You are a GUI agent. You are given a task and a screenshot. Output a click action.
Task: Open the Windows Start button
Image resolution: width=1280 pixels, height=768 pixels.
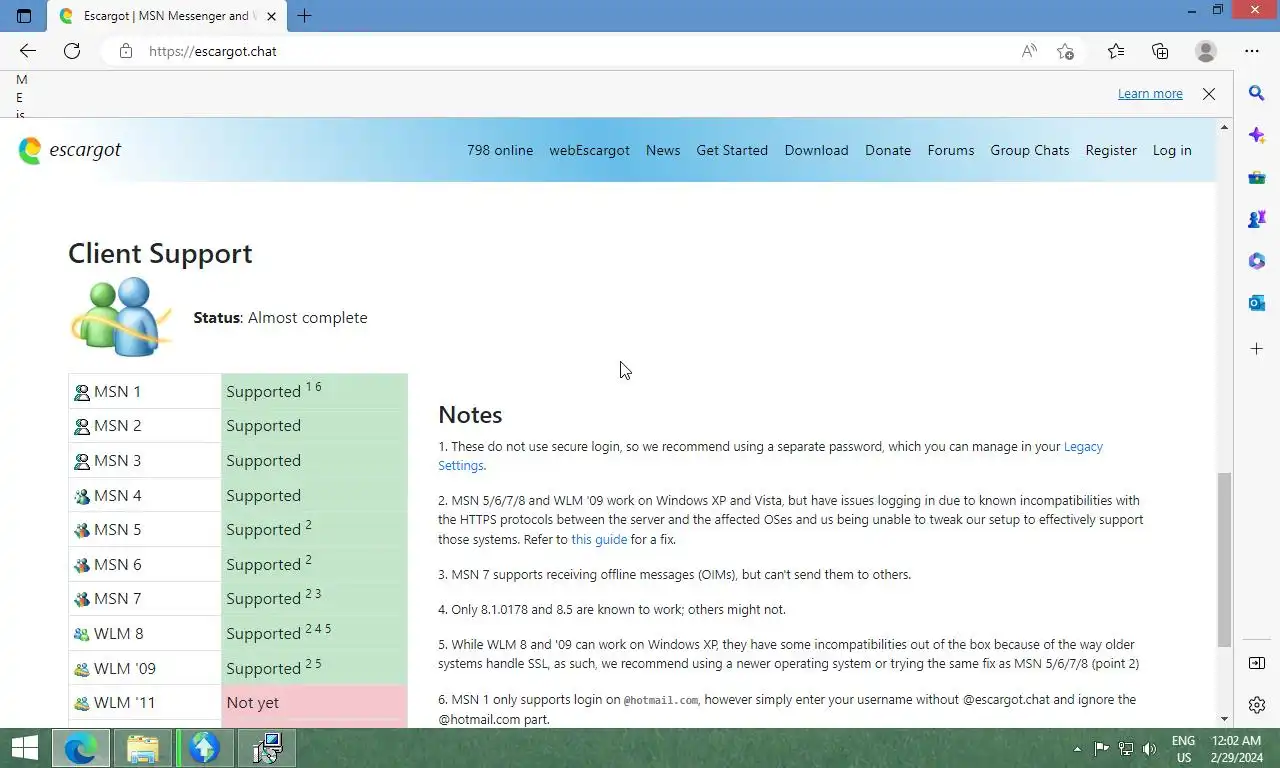[24, 748]
